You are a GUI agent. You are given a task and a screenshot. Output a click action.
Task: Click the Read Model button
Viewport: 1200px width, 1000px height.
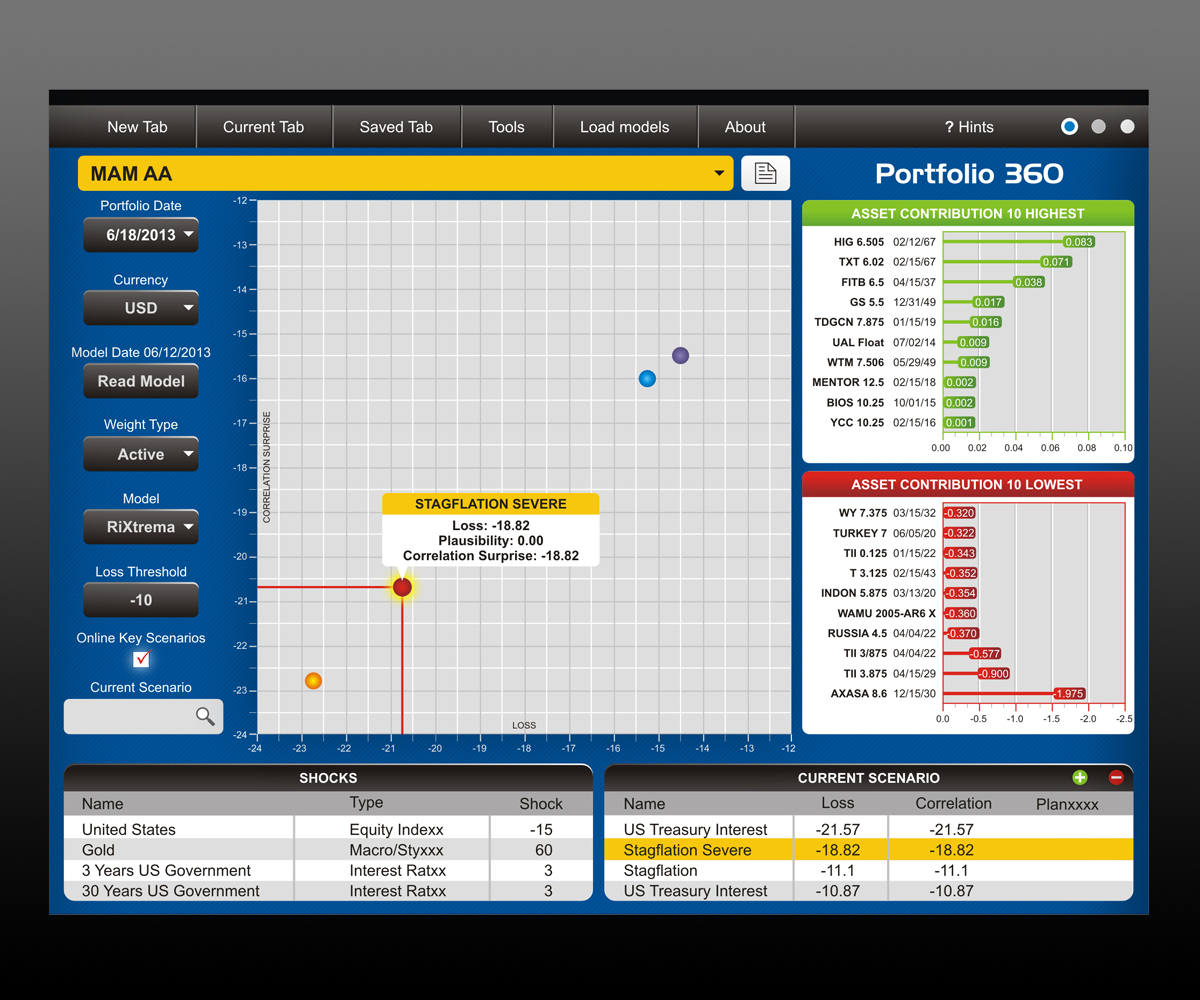140,381
